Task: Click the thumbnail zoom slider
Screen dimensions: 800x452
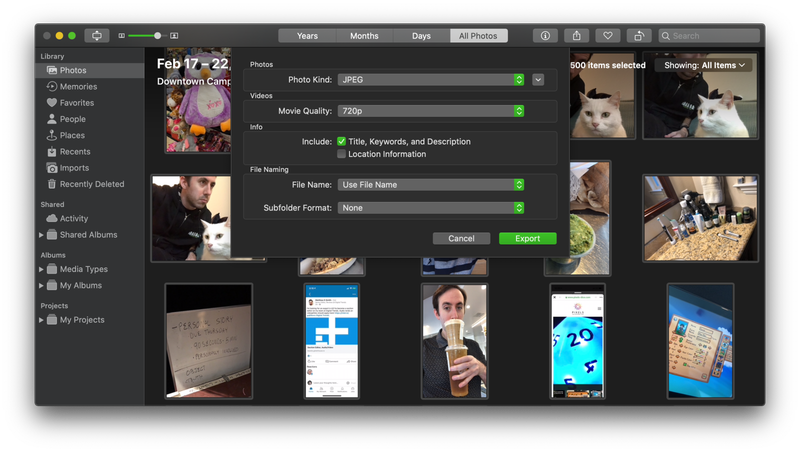Action: [147, 35]
